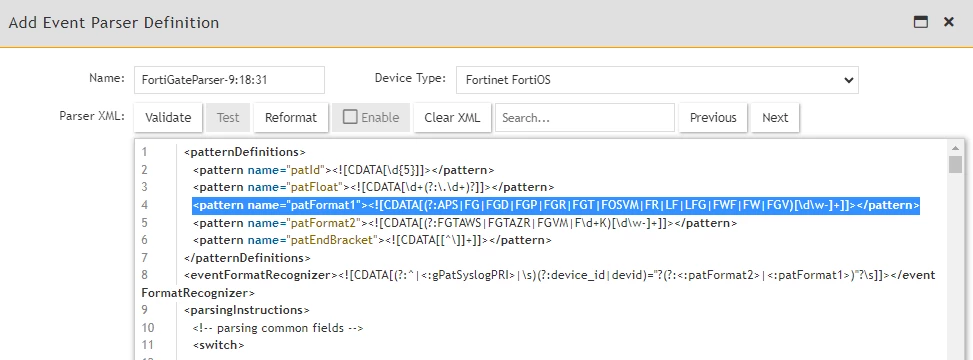Image resolution: width=973 pixels, height=360 pixels.
Task: Go to Next search match
Action: tap(775, 117)
